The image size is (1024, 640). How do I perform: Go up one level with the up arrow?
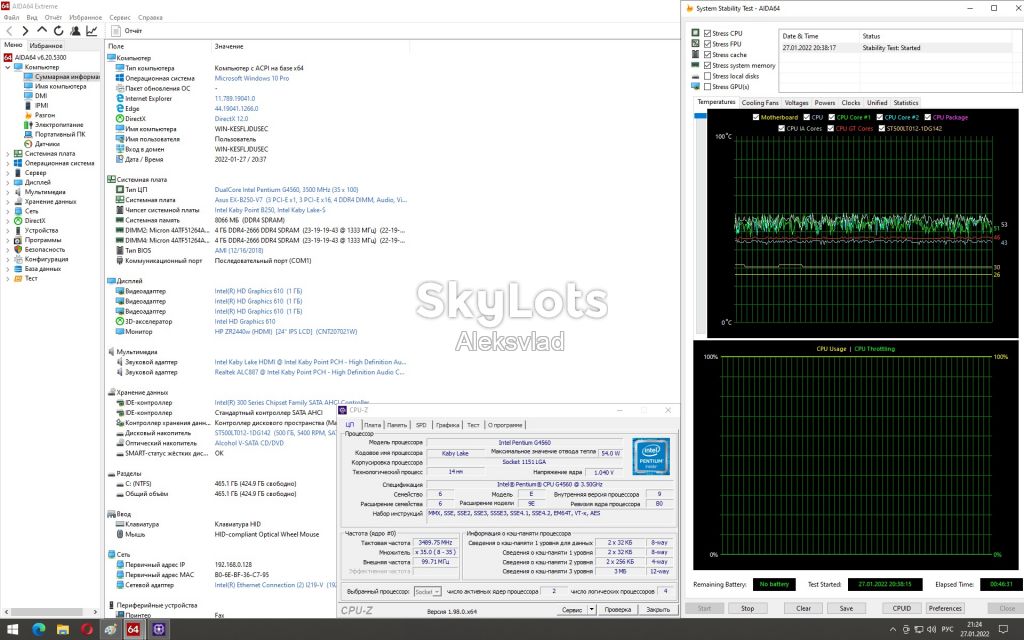(x=42, y=31)
